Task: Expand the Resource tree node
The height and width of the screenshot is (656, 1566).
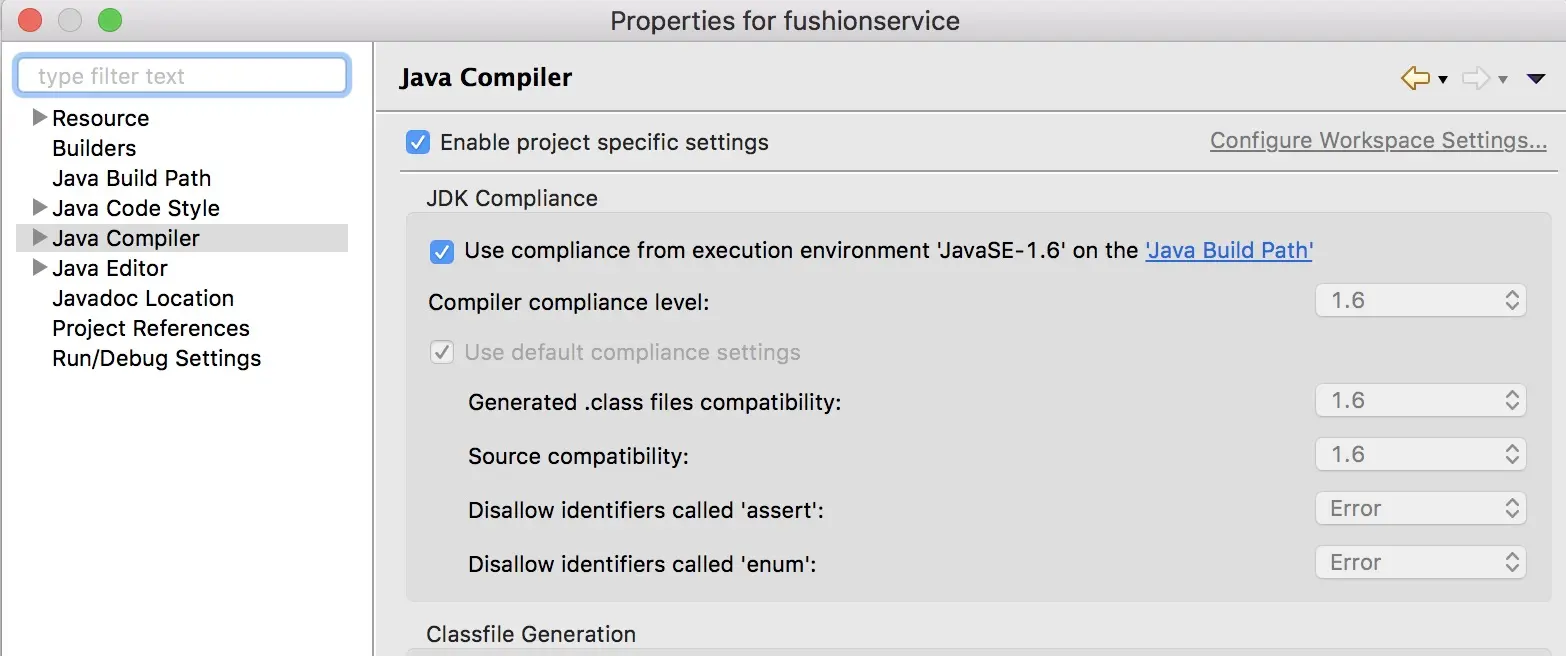Action: (x=40, y=117)
